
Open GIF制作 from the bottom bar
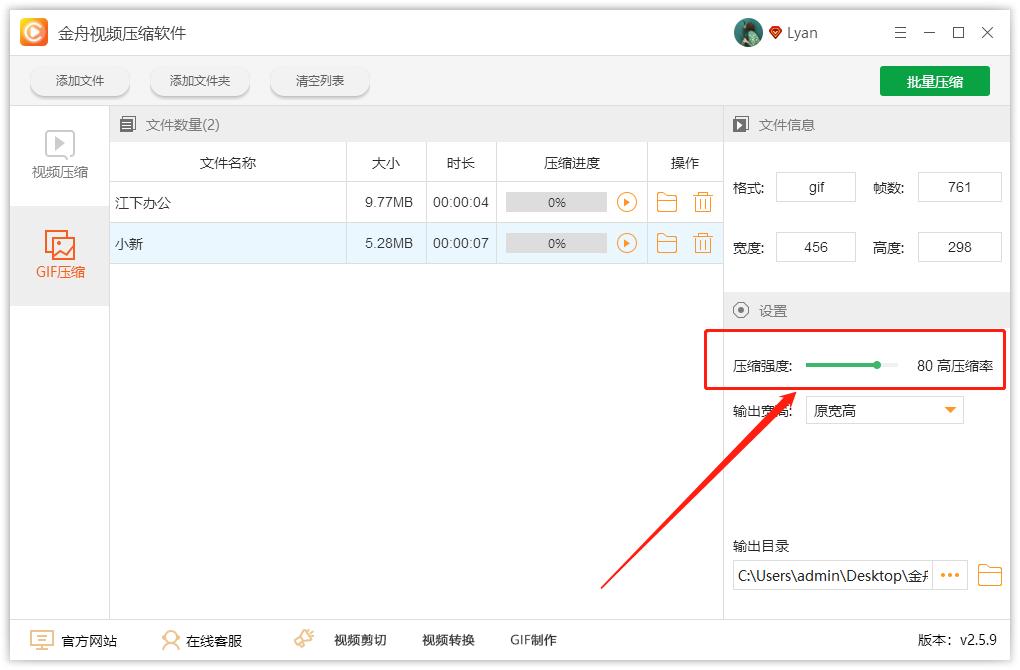(x=533, y=640)
